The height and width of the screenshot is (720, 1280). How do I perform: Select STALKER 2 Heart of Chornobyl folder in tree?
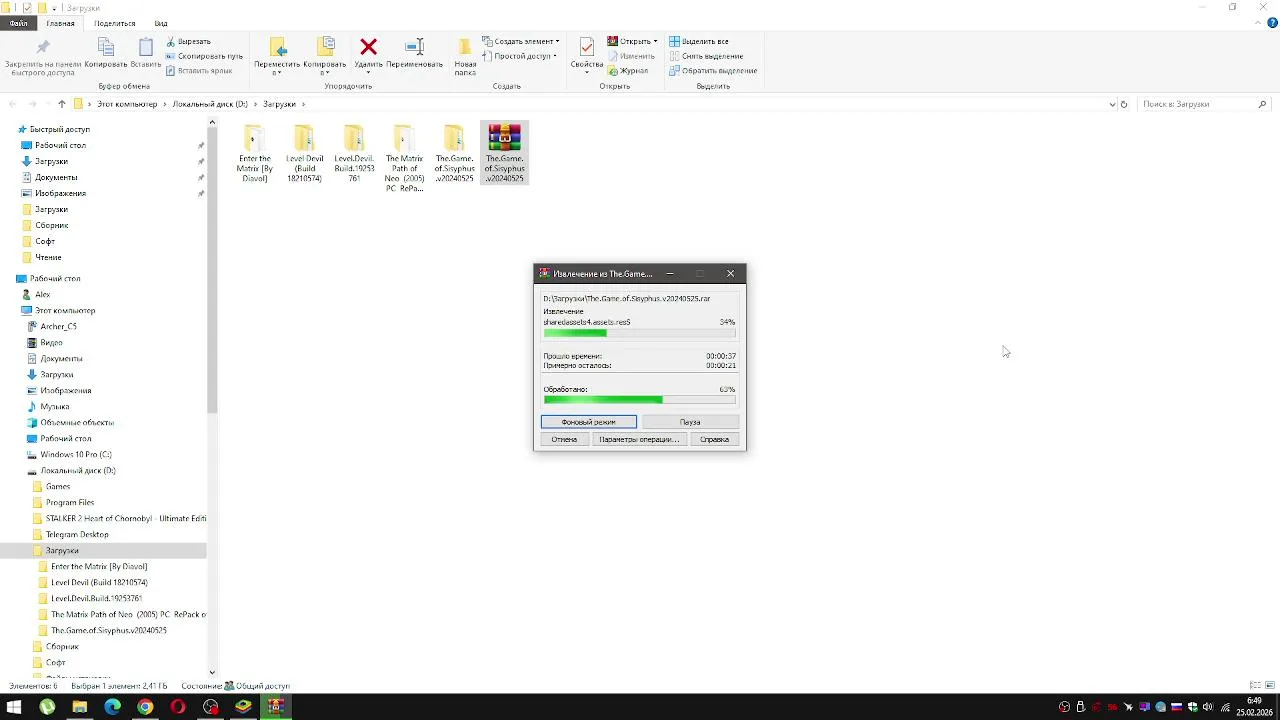(126, 519)
